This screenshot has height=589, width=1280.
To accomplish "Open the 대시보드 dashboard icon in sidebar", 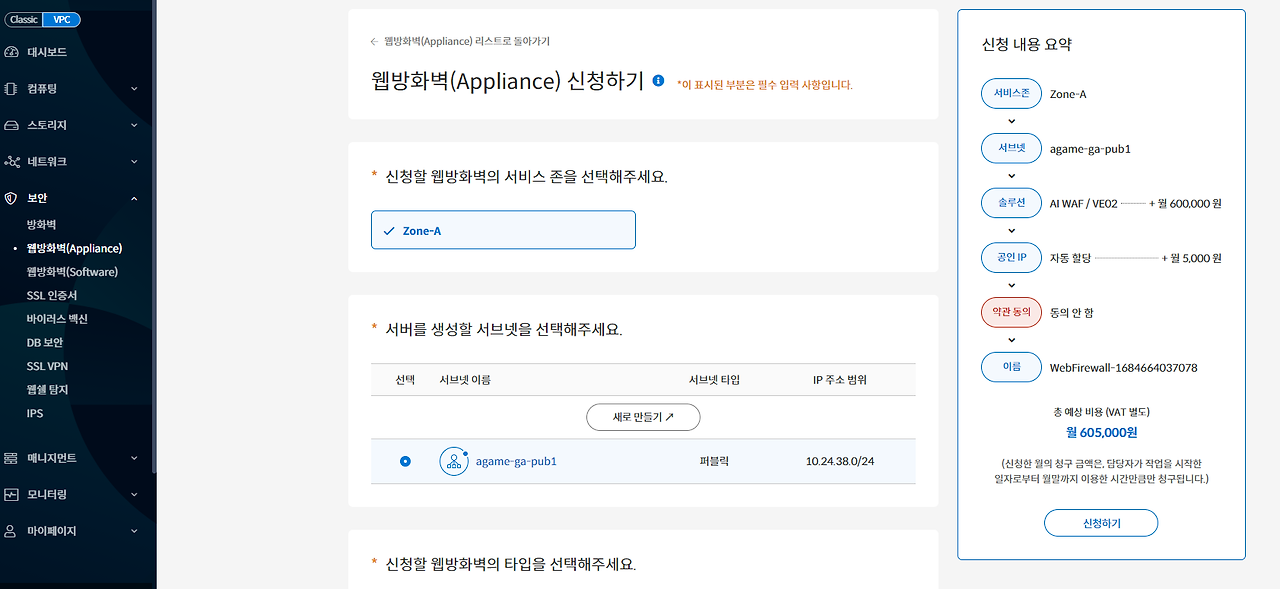I will point(12,51).
